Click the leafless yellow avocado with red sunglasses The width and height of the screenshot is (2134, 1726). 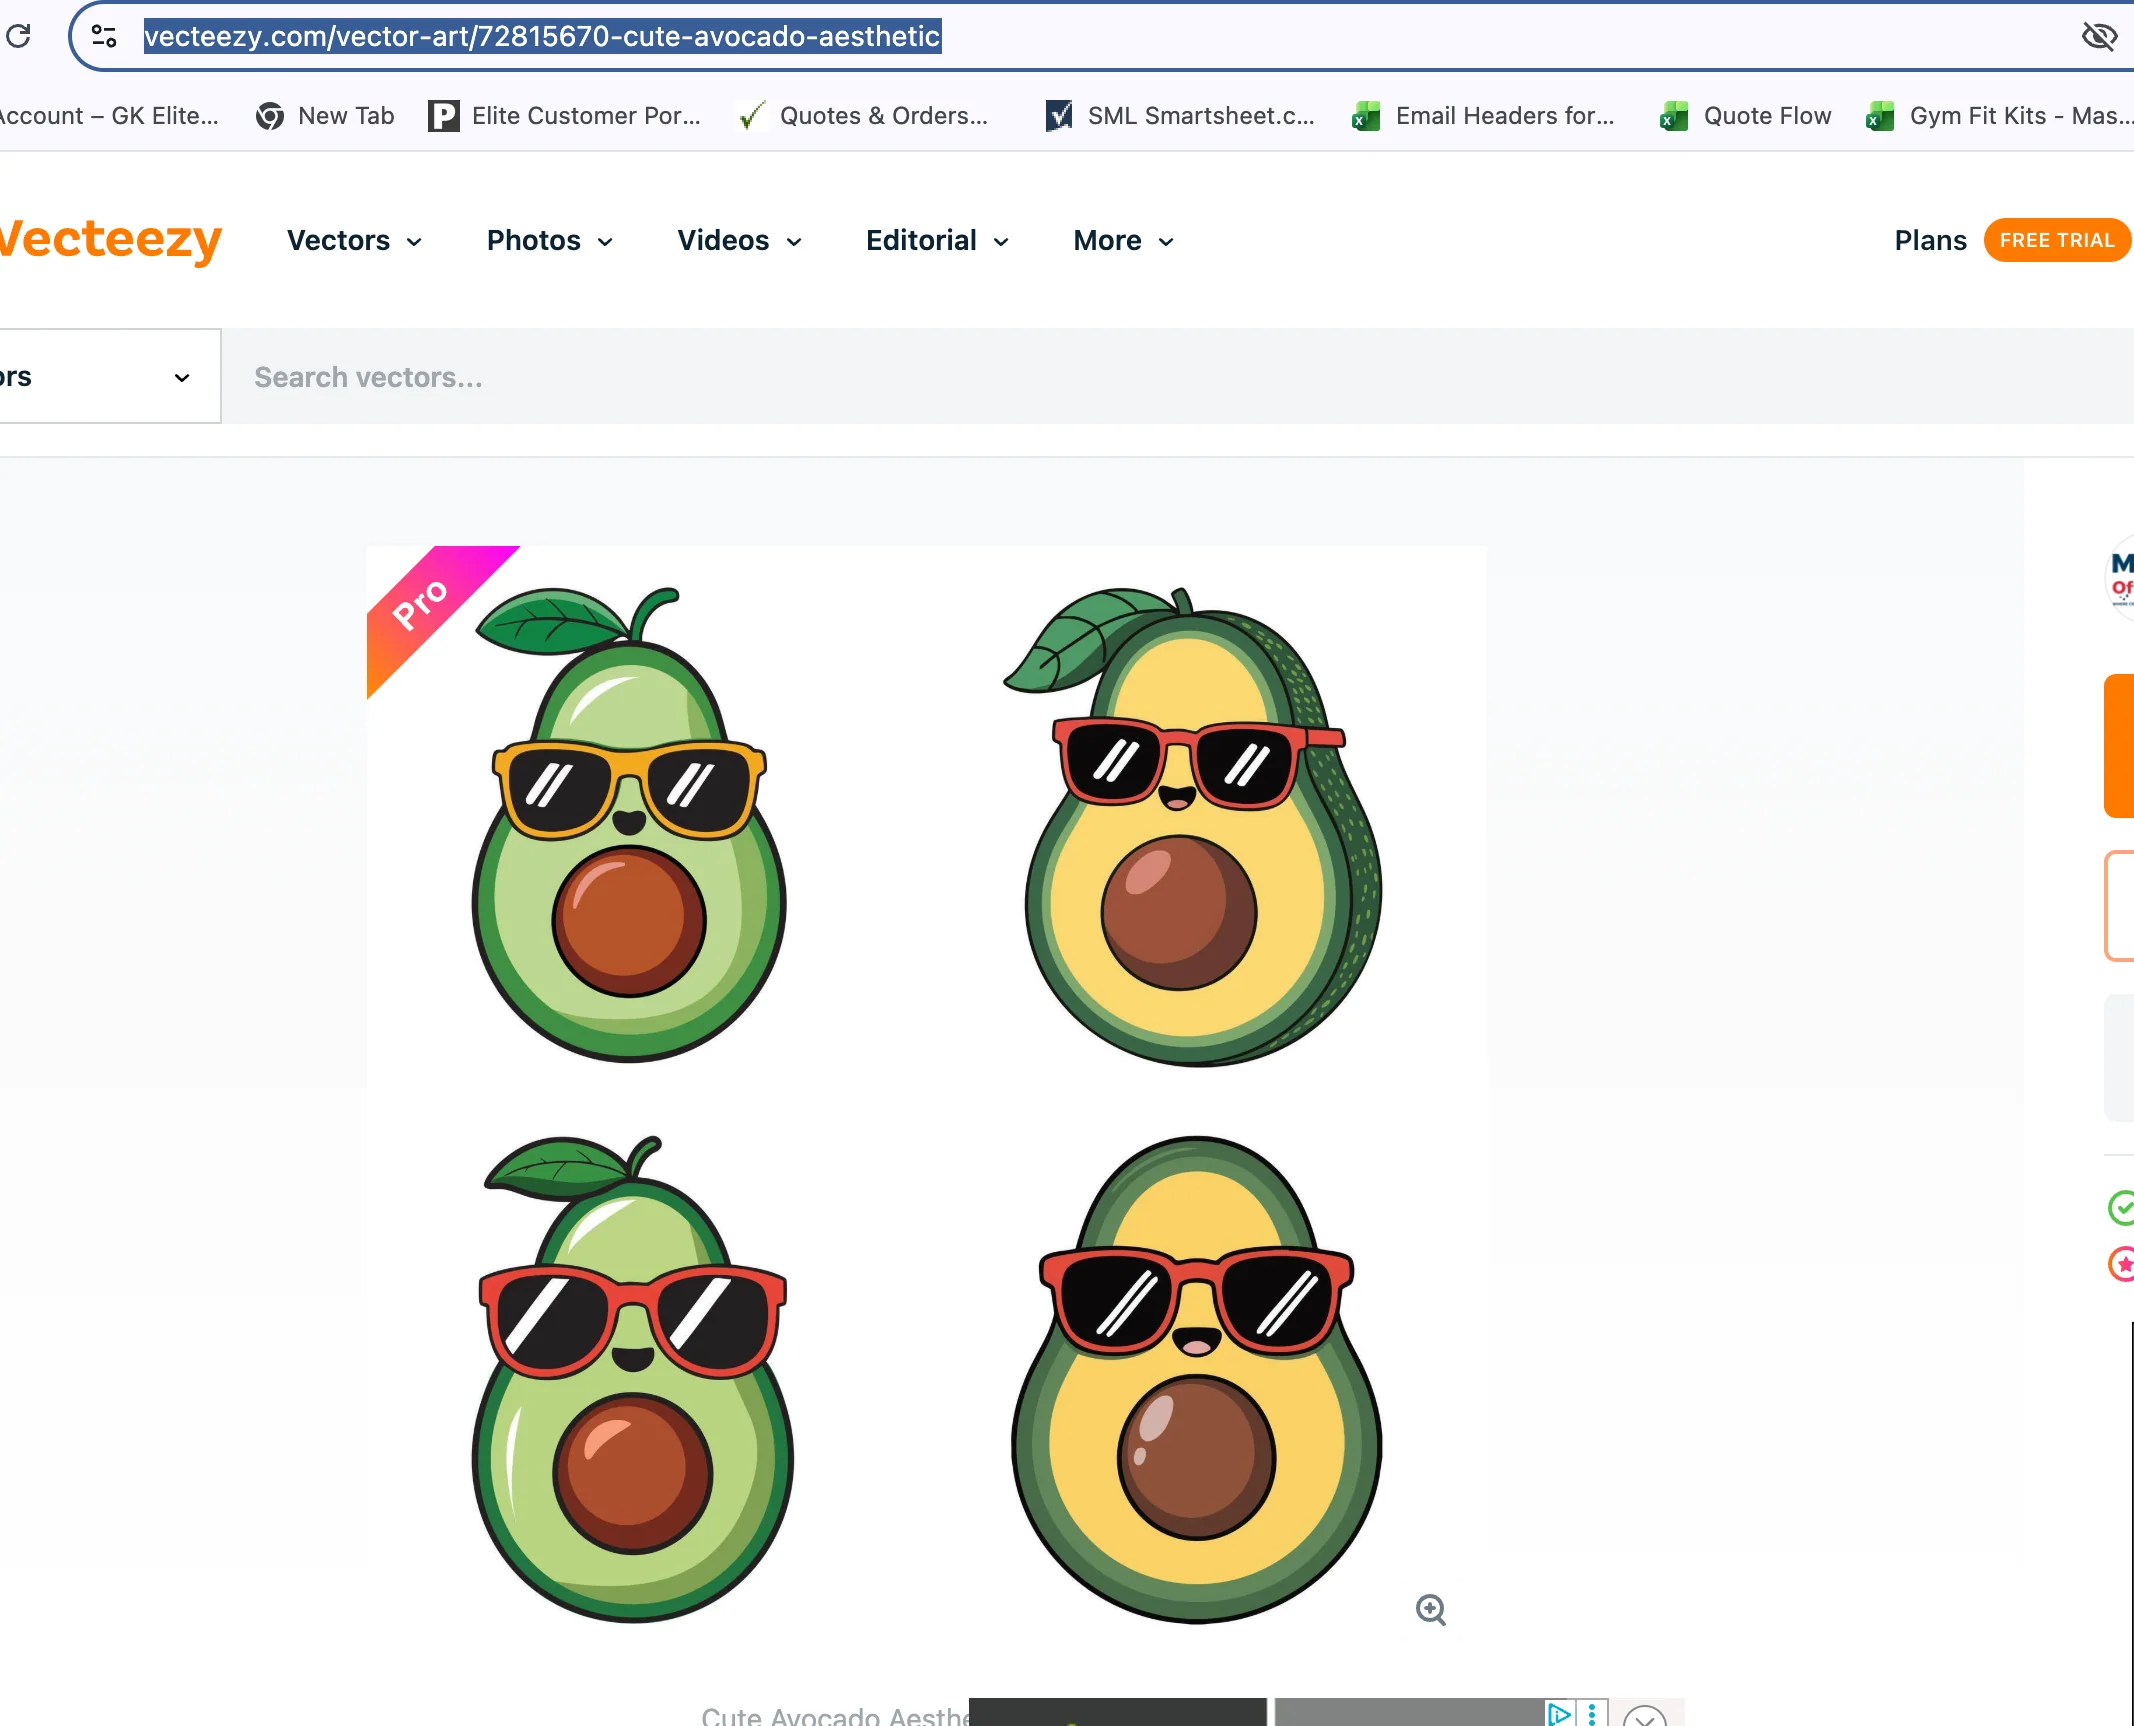pos(1196,1380)
